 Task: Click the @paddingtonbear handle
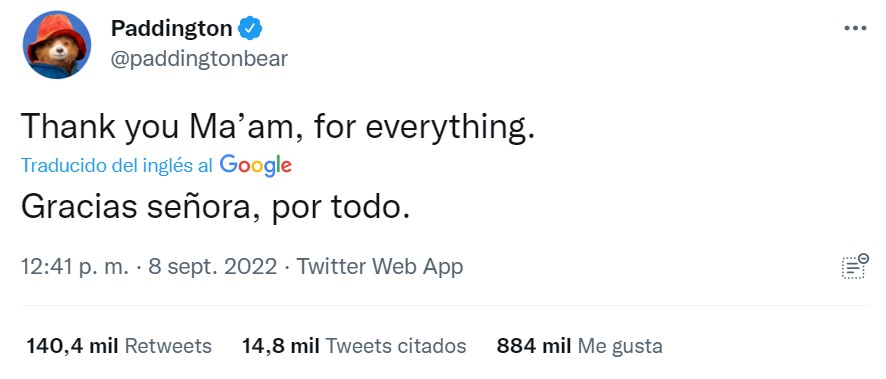[x=199, y=59]
